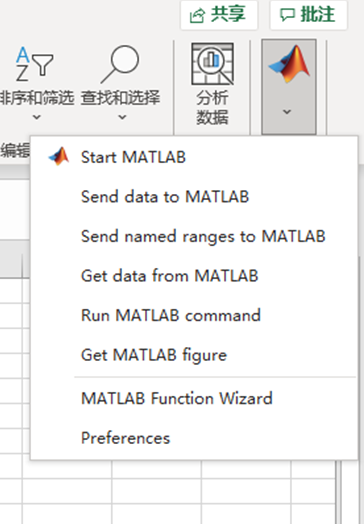This screenshot has height=524, width=364.
Task: Collapse the MATLAB menu via its chevron
Action: point(287,112)
